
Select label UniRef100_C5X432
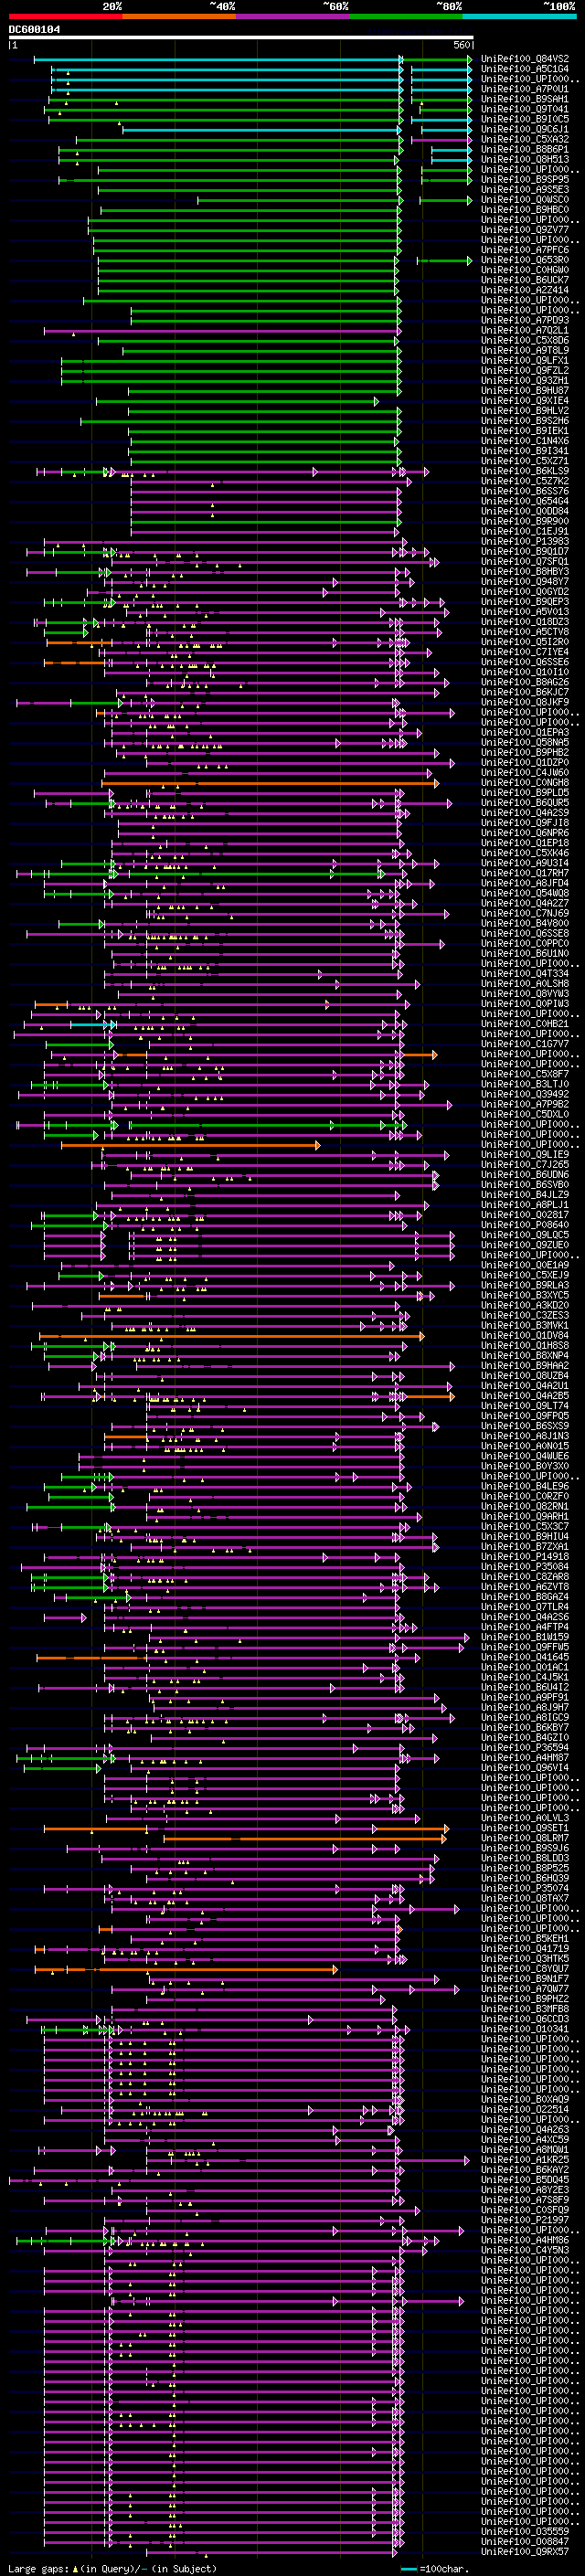pyautogui.click(x=525, y=139)
